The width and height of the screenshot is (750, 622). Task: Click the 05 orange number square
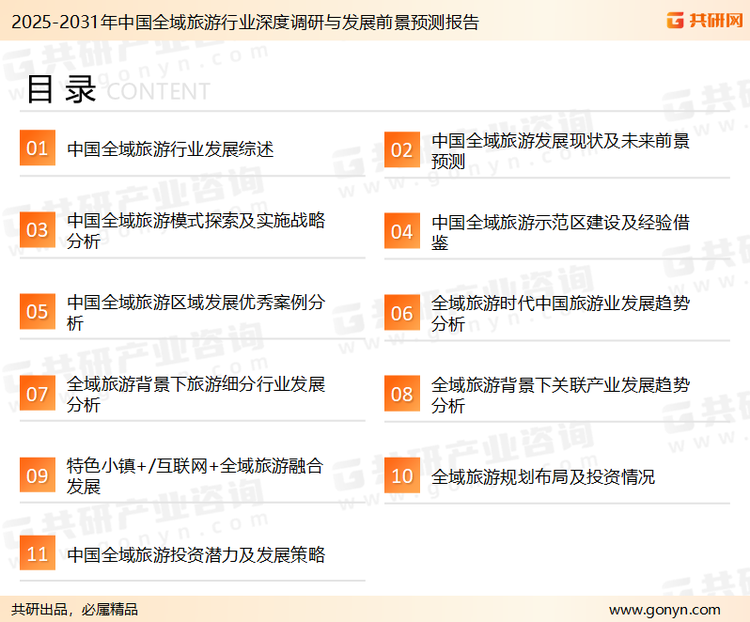tap(37, 312)
